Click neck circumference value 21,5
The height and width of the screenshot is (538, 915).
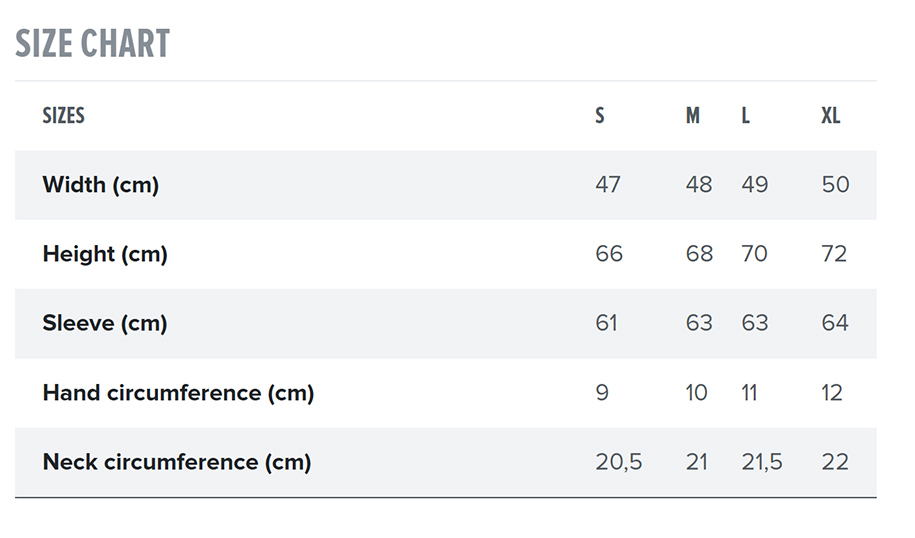pyautogui.click(x=762, y=462)
